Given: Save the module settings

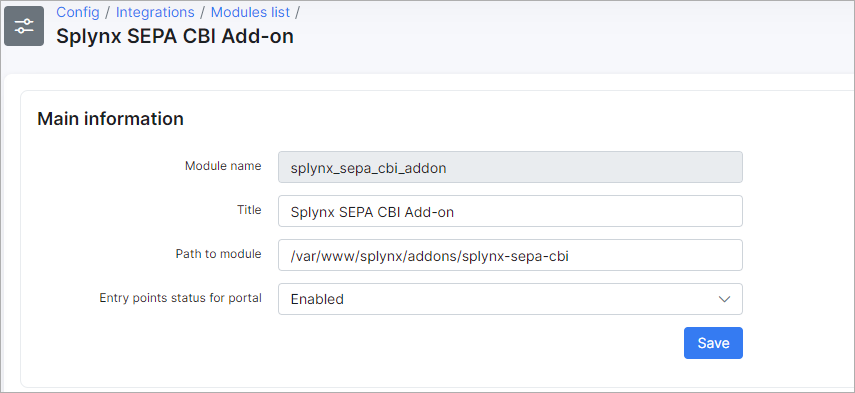Looking at the screenshot, I should click(713, 343).
